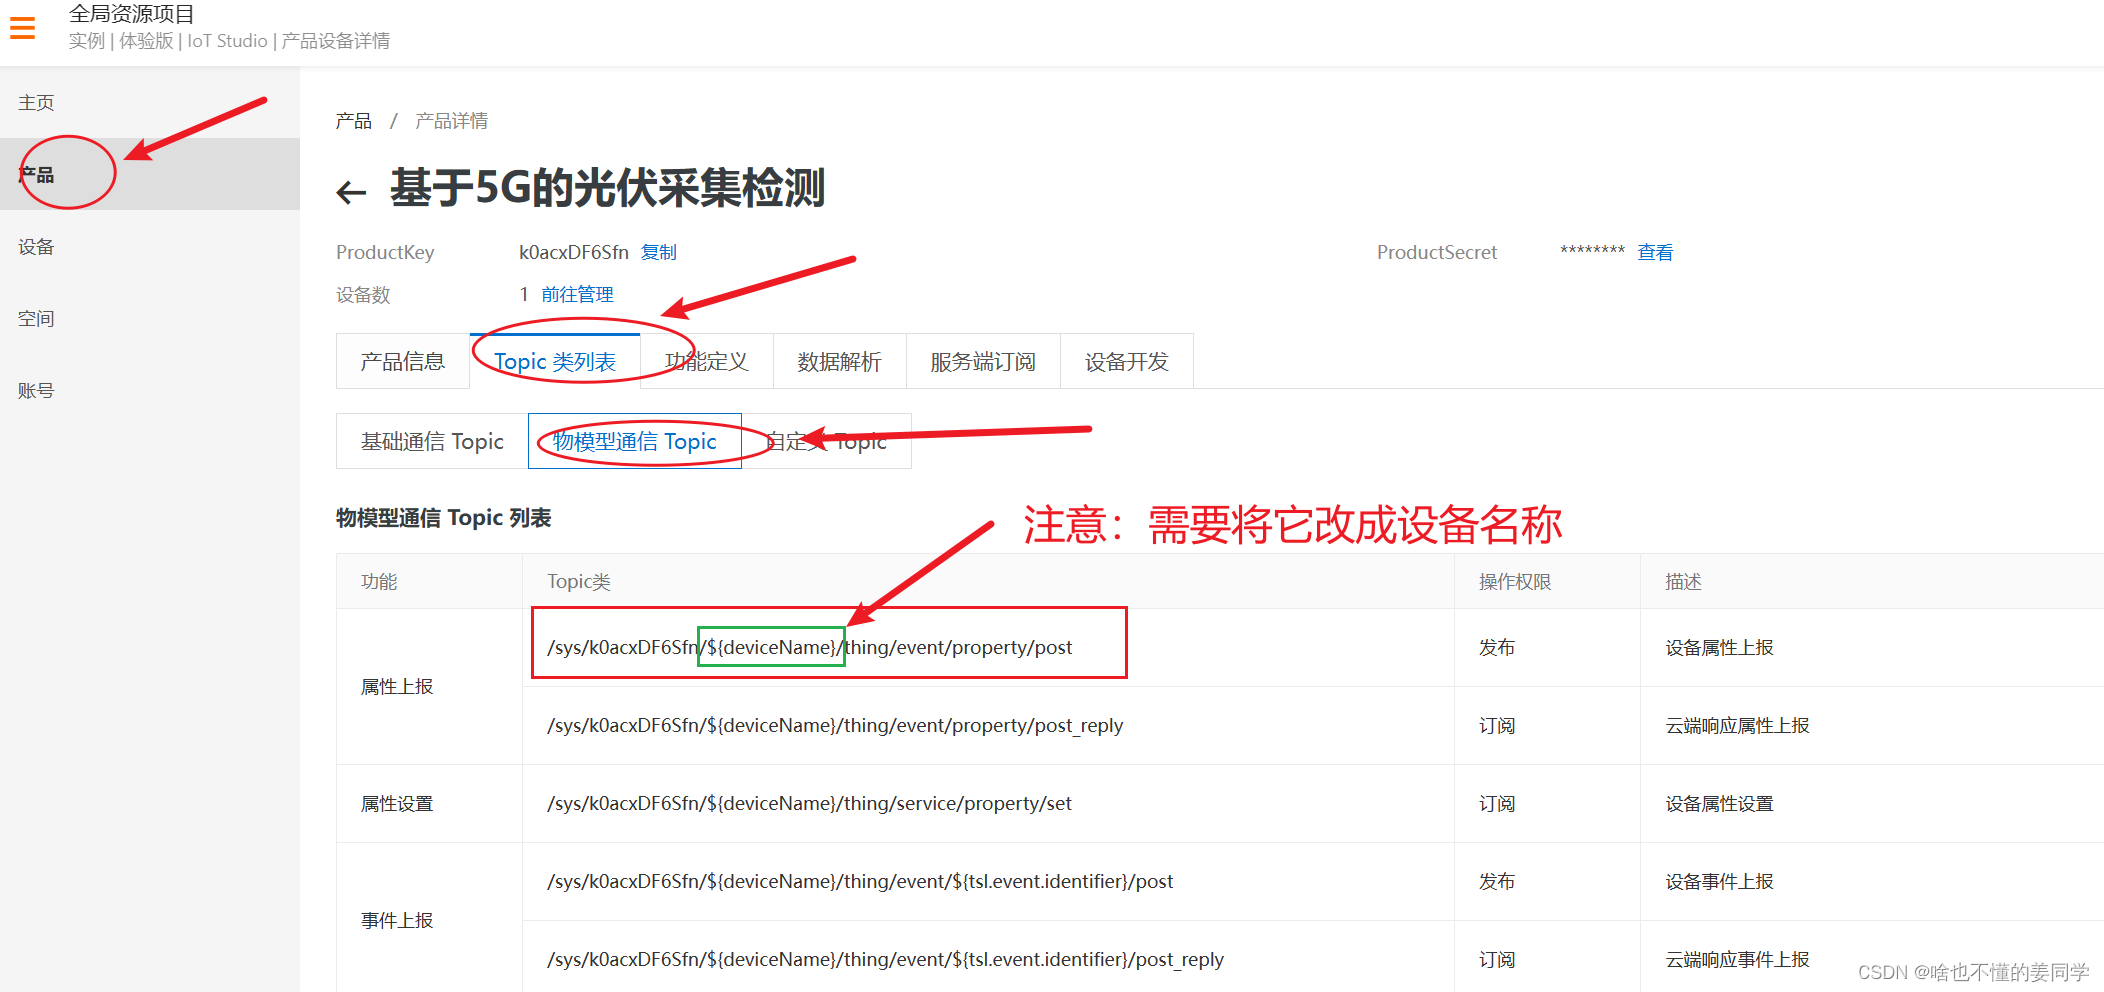Screen dimensions: 2104x992
Task: Select 设备 in the left sidebar
Action: click(x=36, y=246)
